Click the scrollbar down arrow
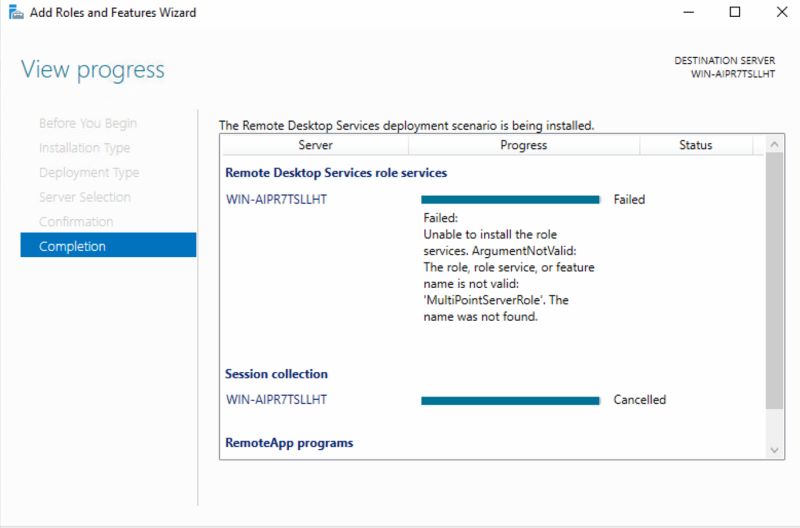Image resolution: width=800 pixels, height=528 pixels. (774, 450)
